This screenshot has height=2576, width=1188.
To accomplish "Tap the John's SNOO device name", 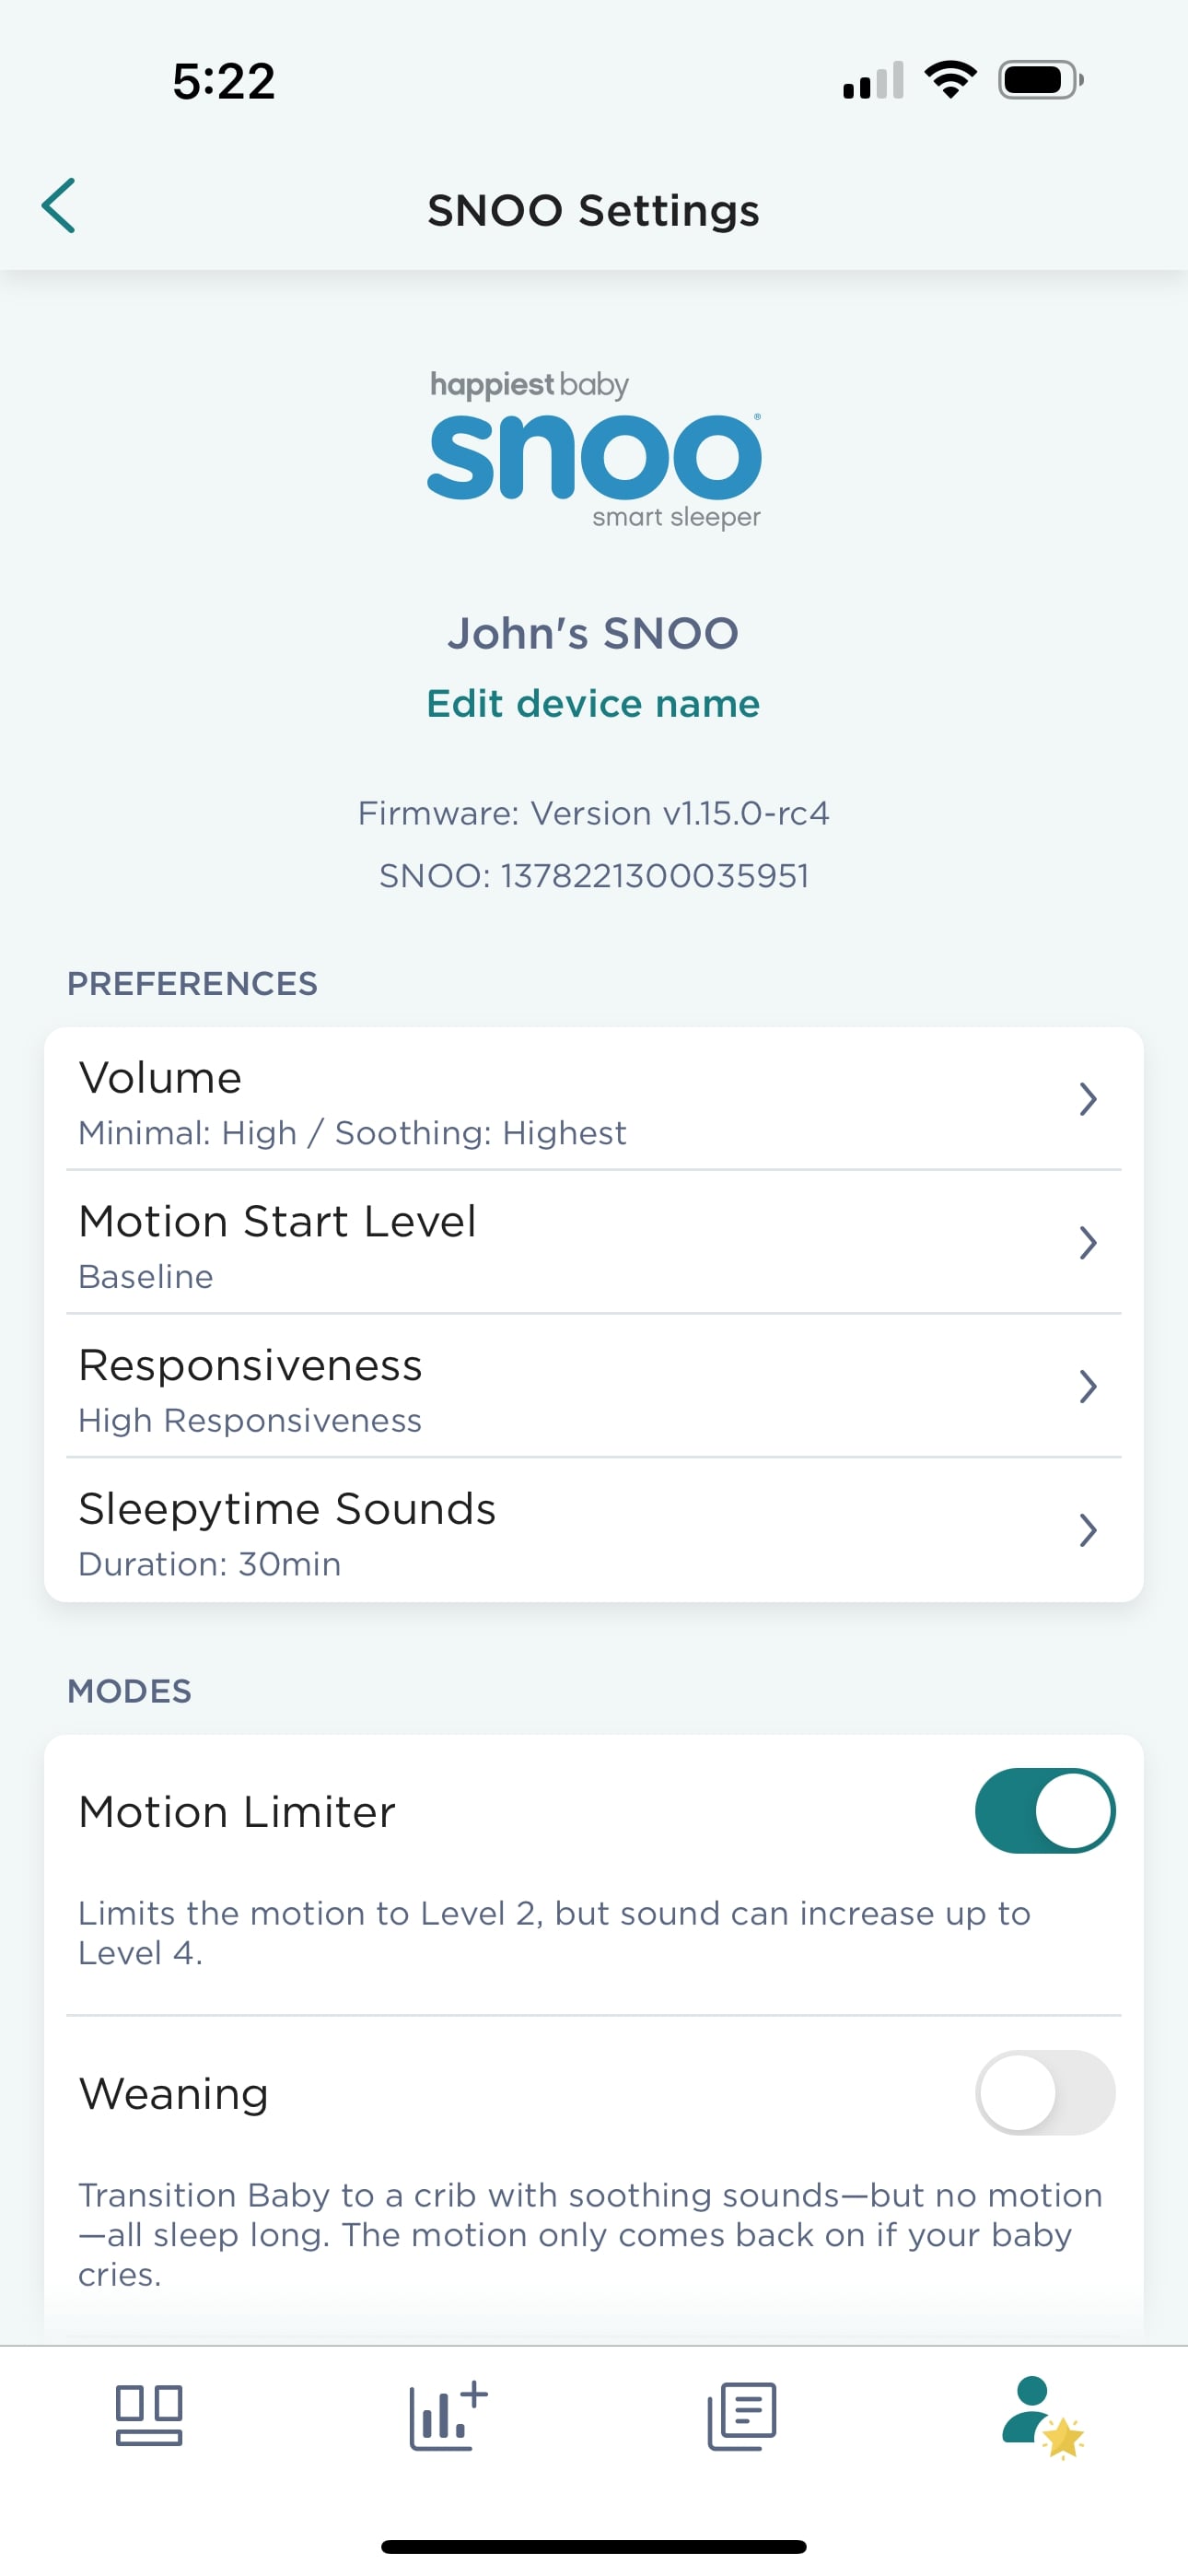I will (x=594, y=634).
